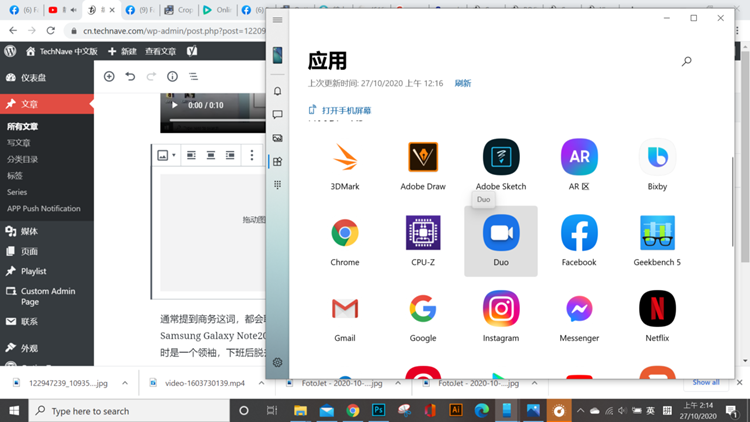Show hidden tray icons chevron
This screenshot has height=422, width=750.
(580, 411)
